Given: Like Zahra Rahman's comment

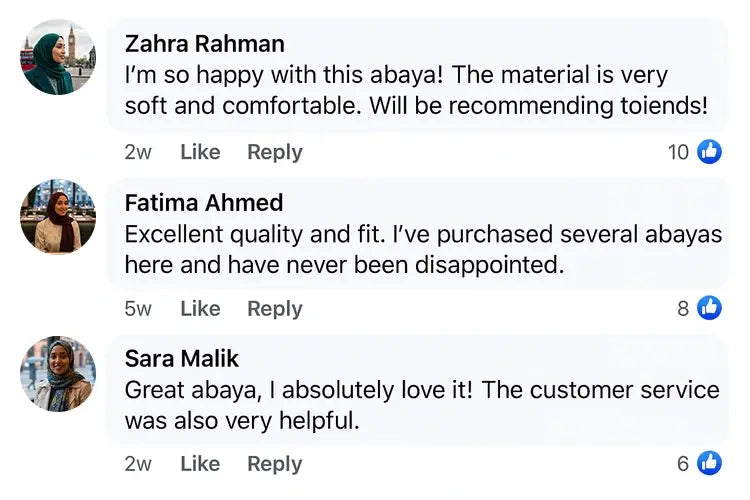Looking at the screenshot, I should [x=200, y=152].
